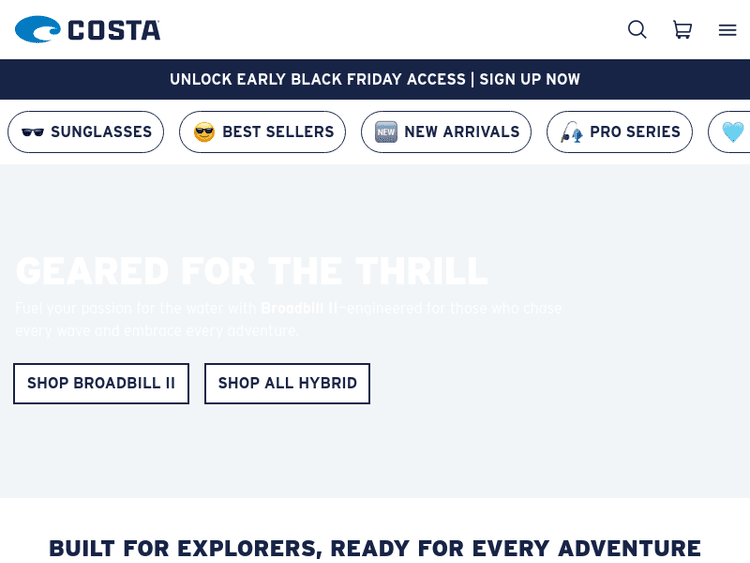Click the sunglasses emoji icon
750x563 pixels.
pos(33,132)
